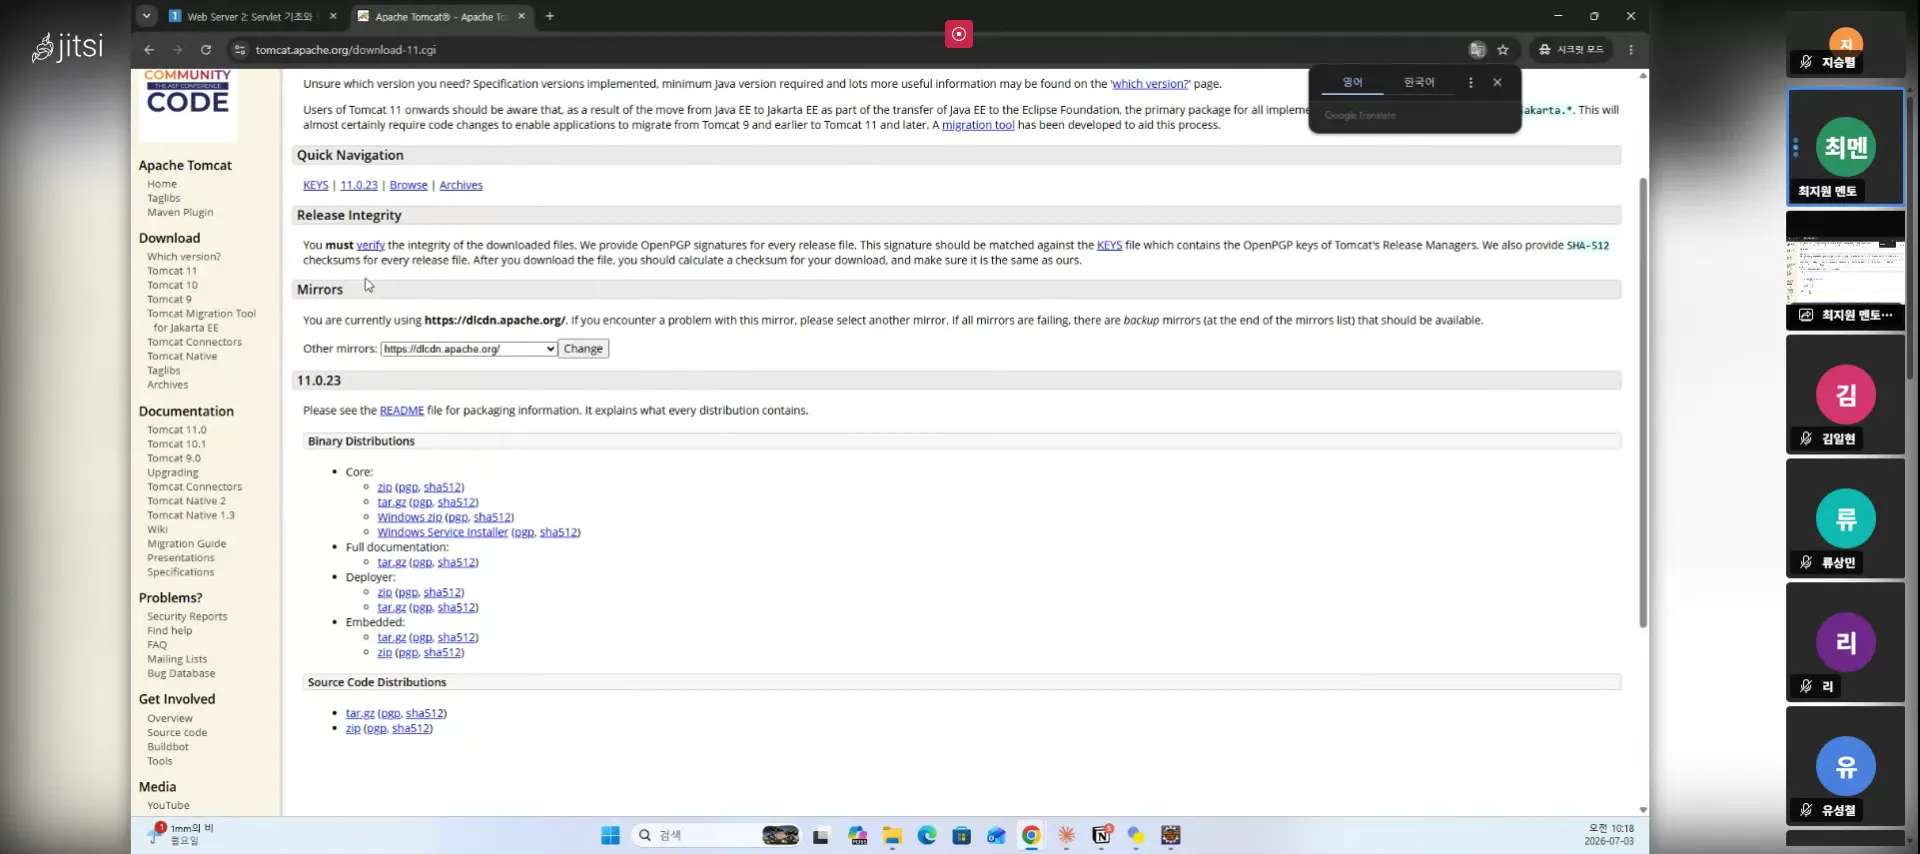
Task: Open 최지원 멘토 participant options dots
Action: tap(1796, 148)
